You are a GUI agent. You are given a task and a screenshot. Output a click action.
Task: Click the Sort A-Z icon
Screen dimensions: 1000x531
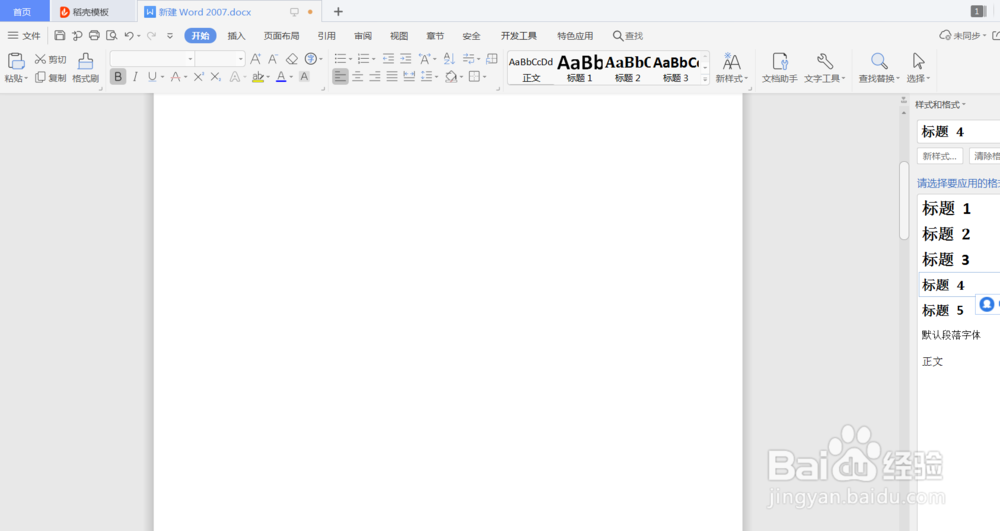pos(449,59)
